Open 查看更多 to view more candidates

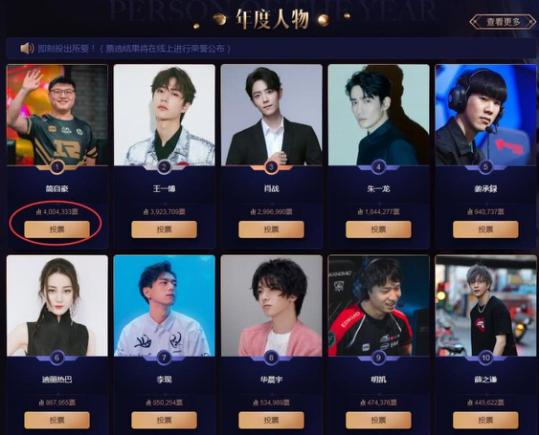(x=503, y=22)
